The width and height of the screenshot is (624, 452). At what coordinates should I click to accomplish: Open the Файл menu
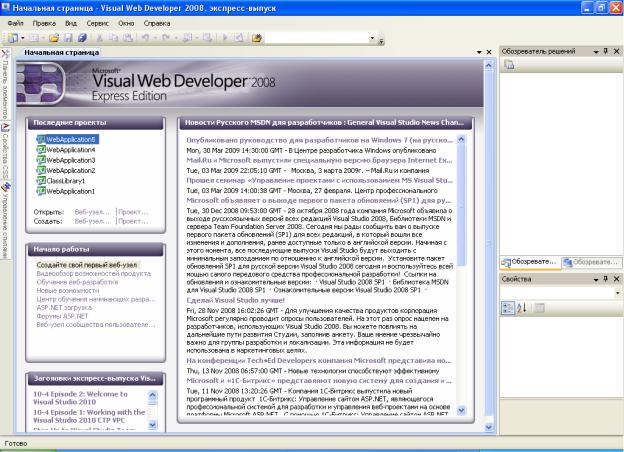tap(16, 23)
